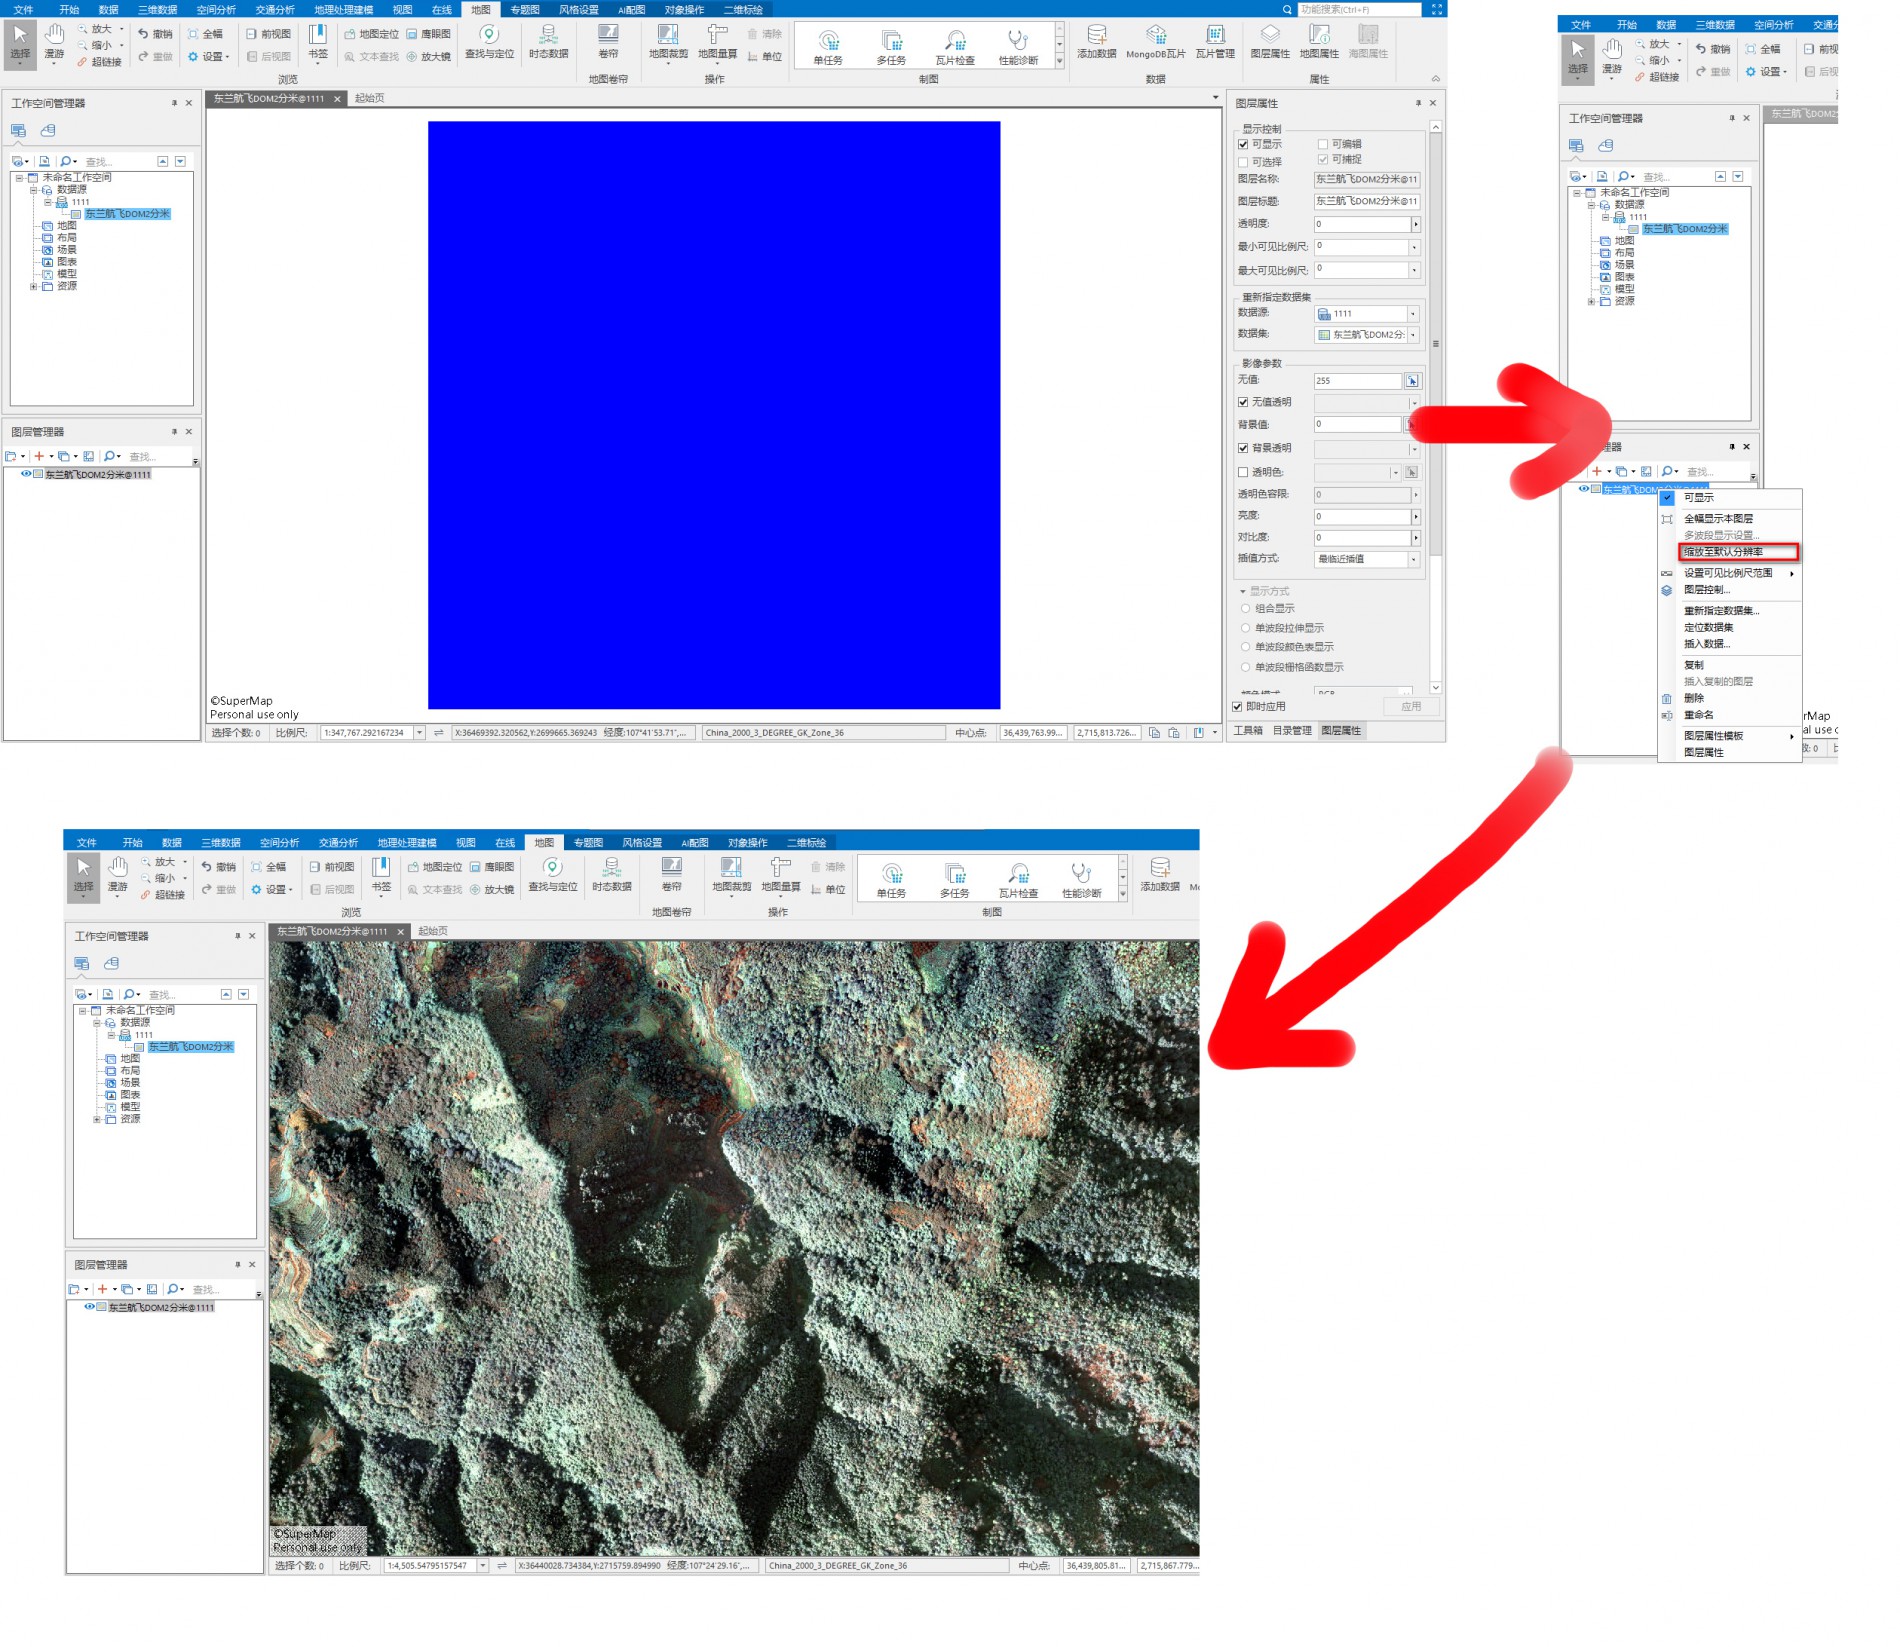Click 时态数据 in top-left window ribbon
Screen dimensions: 1900x1647
548,43
